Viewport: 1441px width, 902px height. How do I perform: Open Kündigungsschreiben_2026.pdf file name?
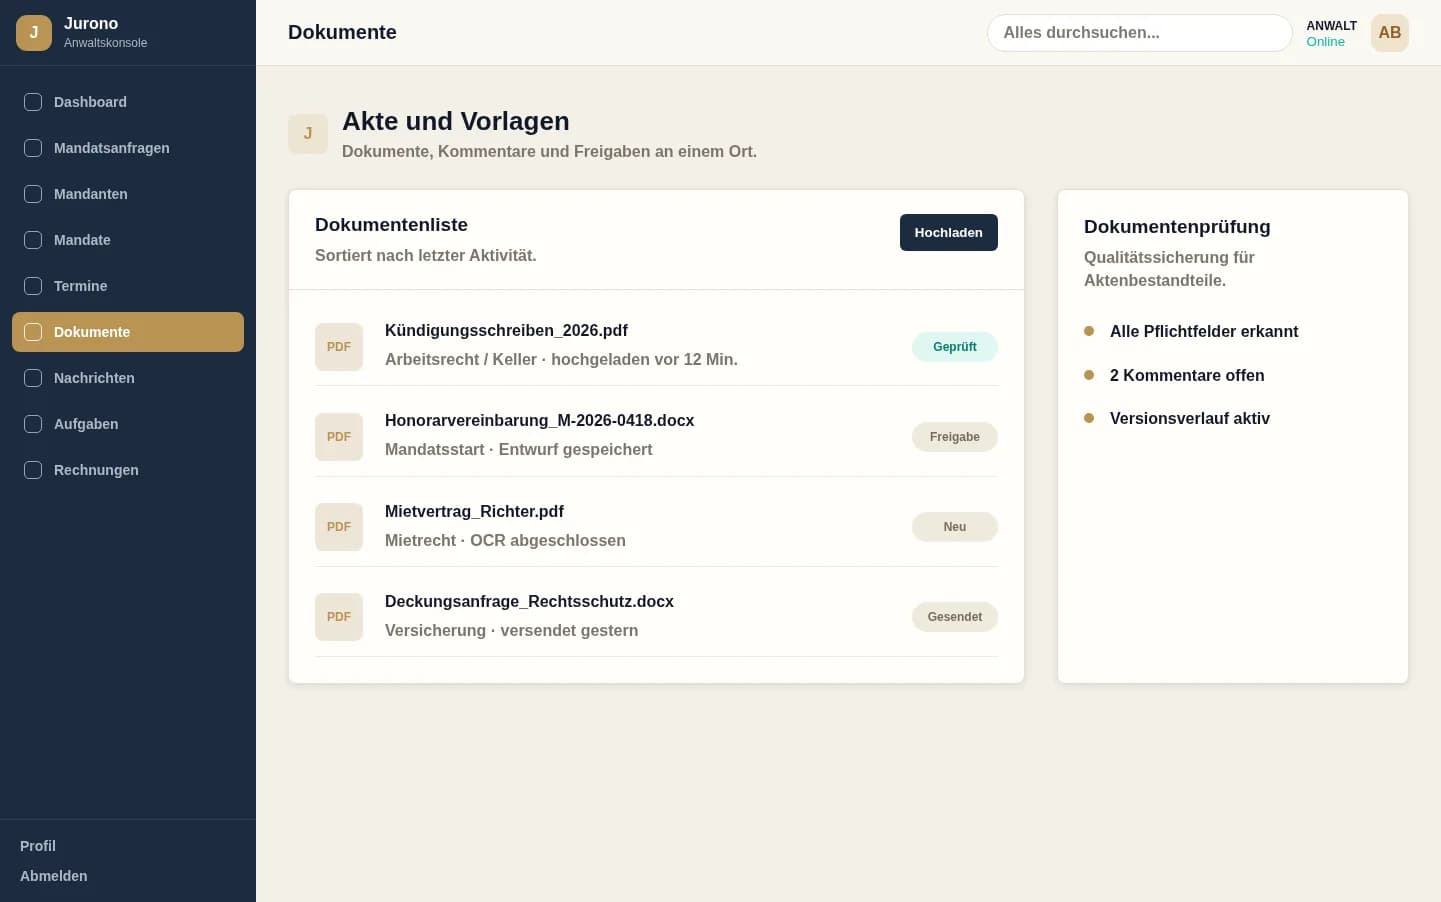pos(506,330)
